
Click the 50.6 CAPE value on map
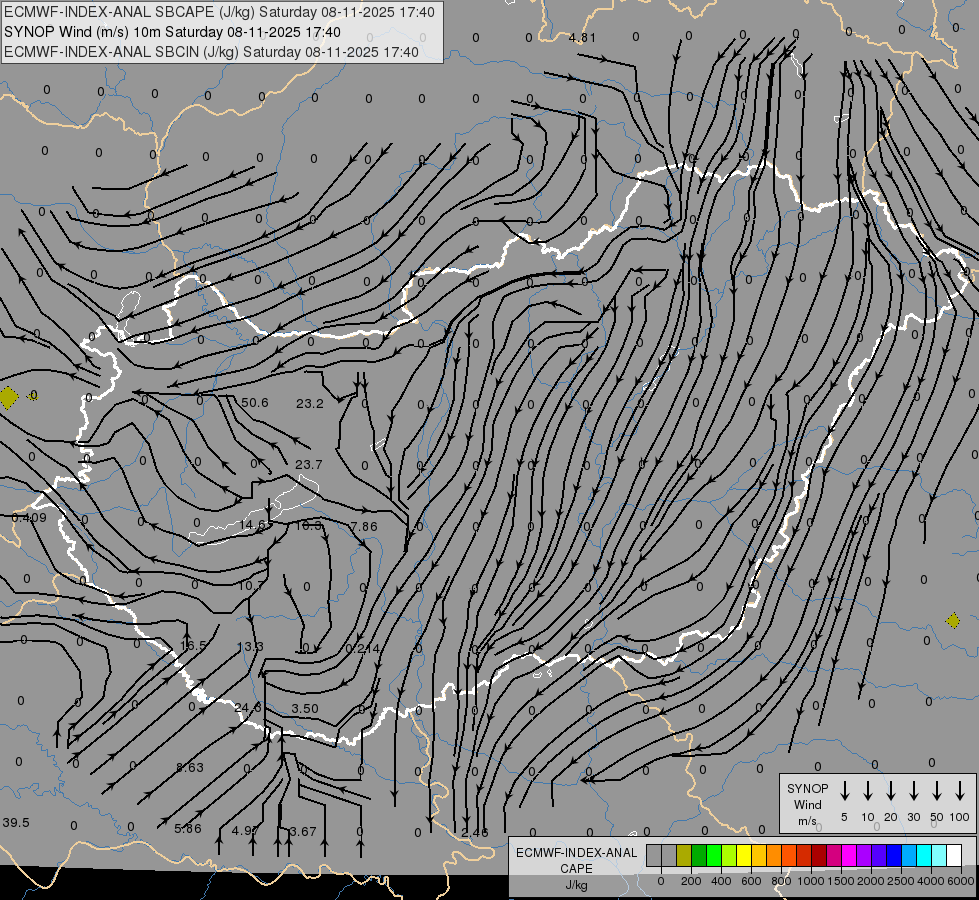(x=255, y=403)
